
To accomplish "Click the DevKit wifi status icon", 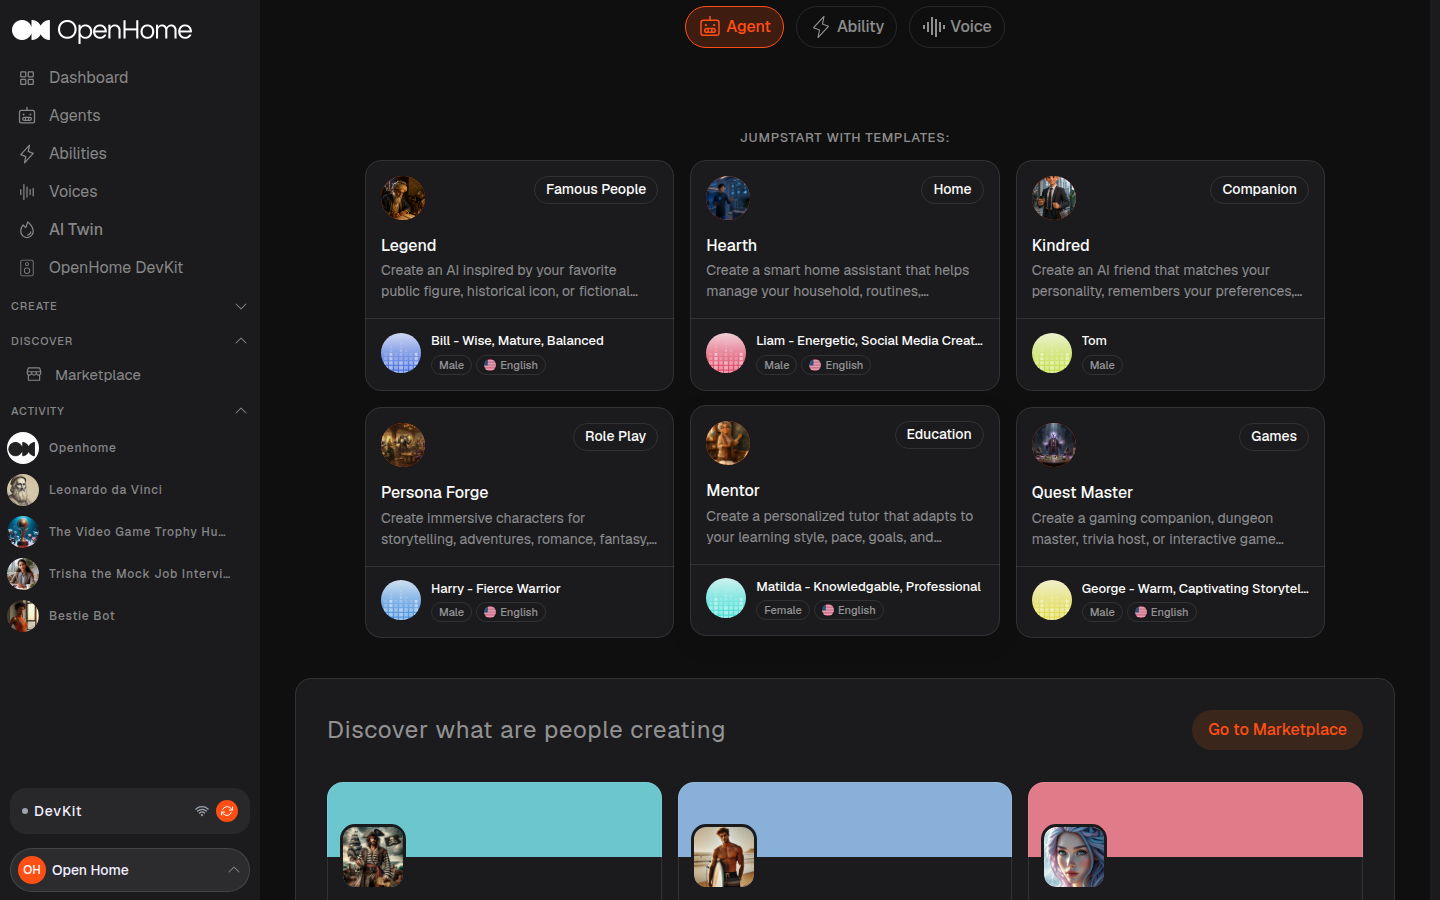I will point(202,811).
